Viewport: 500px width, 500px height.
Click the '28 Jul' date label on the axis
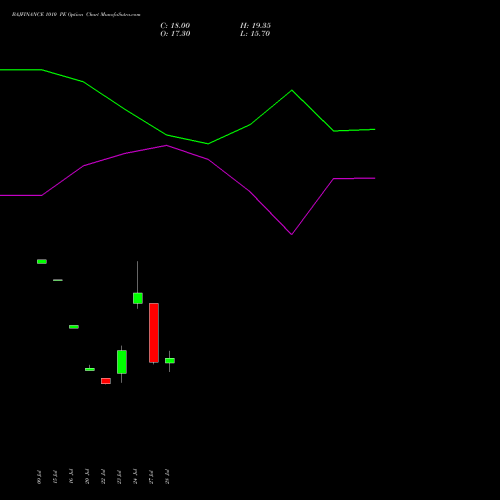click(167, 477)
